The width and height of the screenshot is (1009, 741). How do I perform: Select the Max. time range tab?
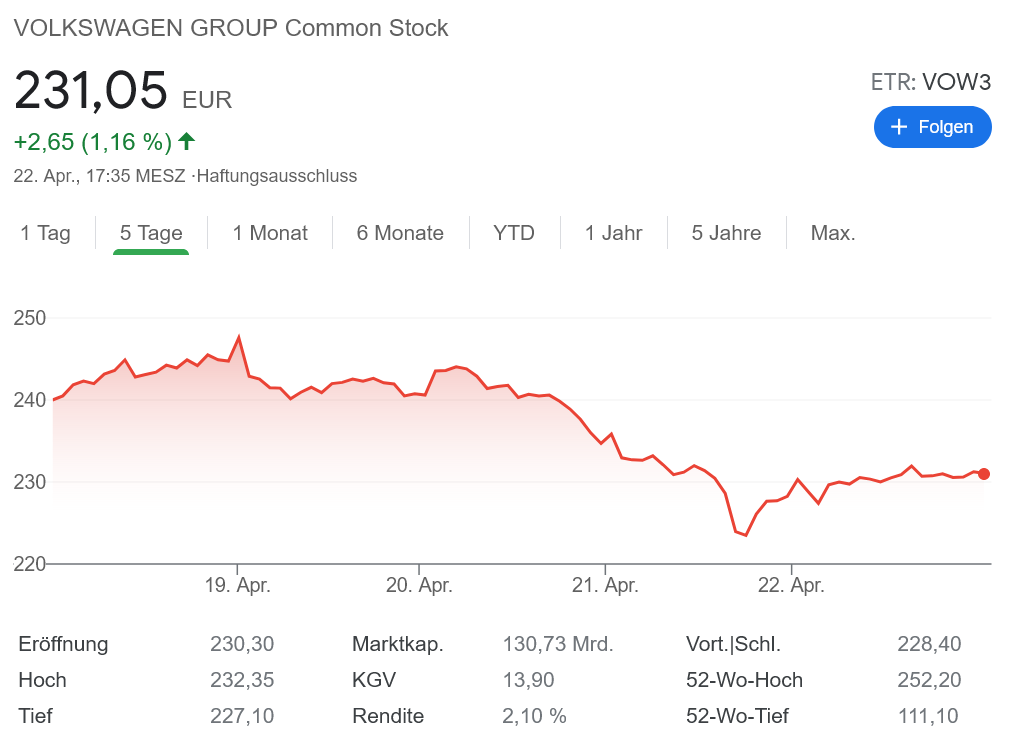(833, 233)
